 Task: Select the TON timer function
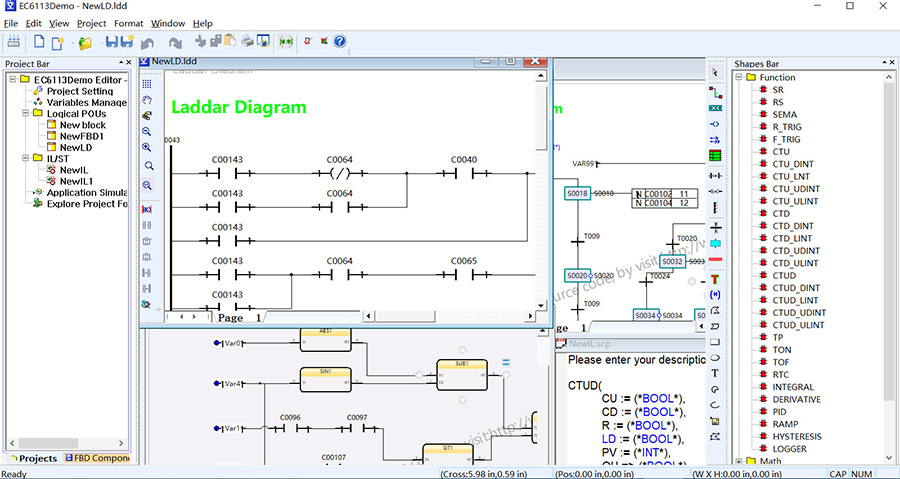[782, 349]
